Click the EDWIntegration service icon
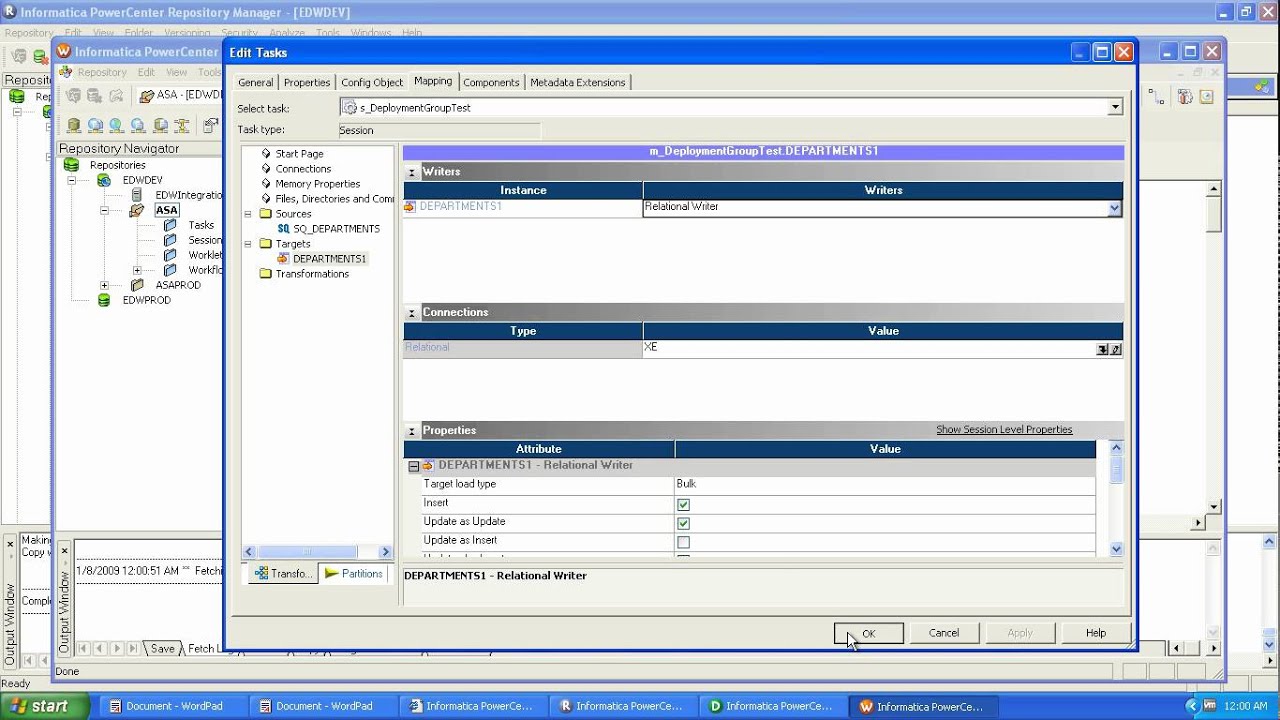The width and height of the screenshot is (1280, 720). [137, 195]
